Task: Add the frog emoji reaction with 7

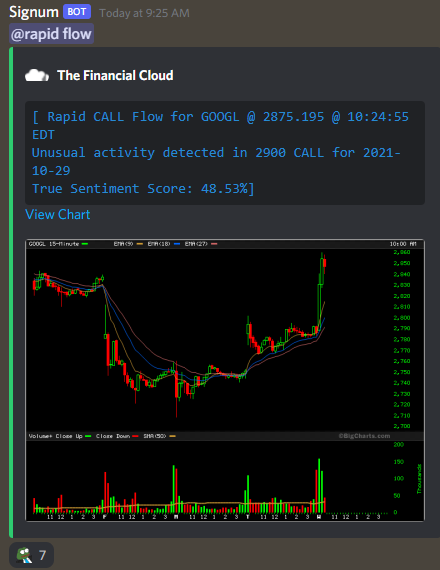Action: pyautogui.click(x=31, y=555)
